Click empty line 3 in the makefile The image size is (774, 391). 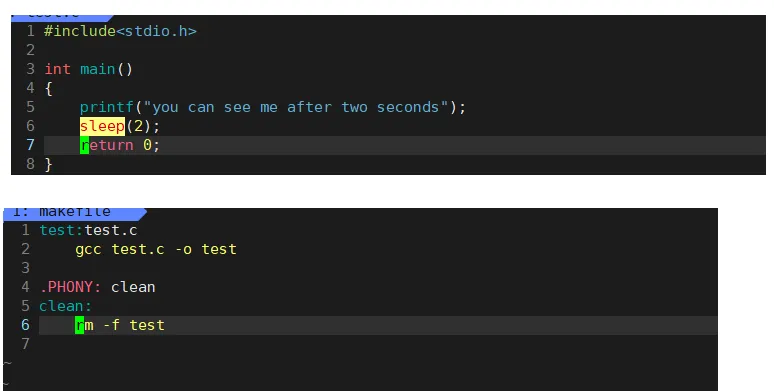[x=378, y=268]
